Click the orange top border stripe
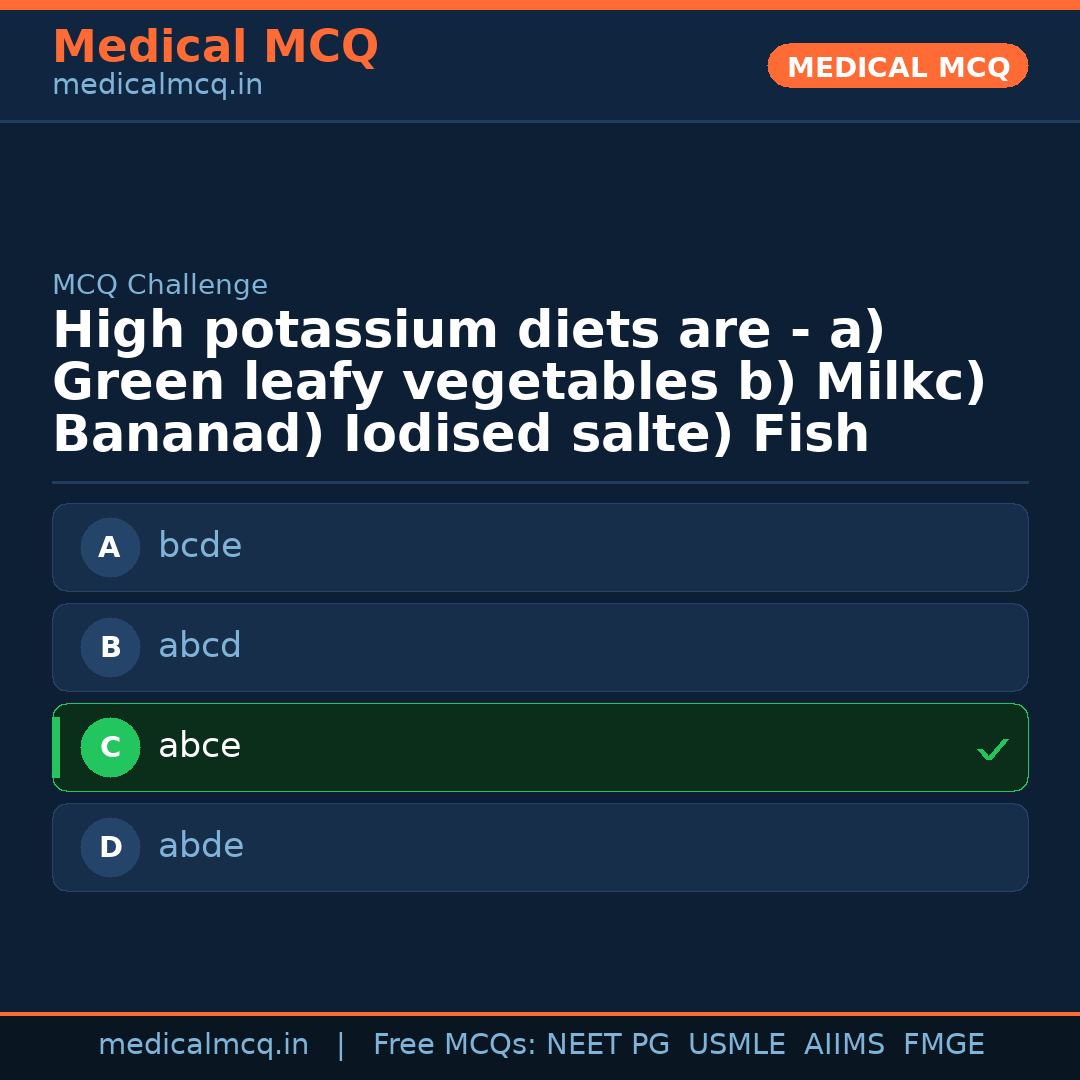Image resolution: width=1080 pixels, height=1080 pixels. coord(540,4)
